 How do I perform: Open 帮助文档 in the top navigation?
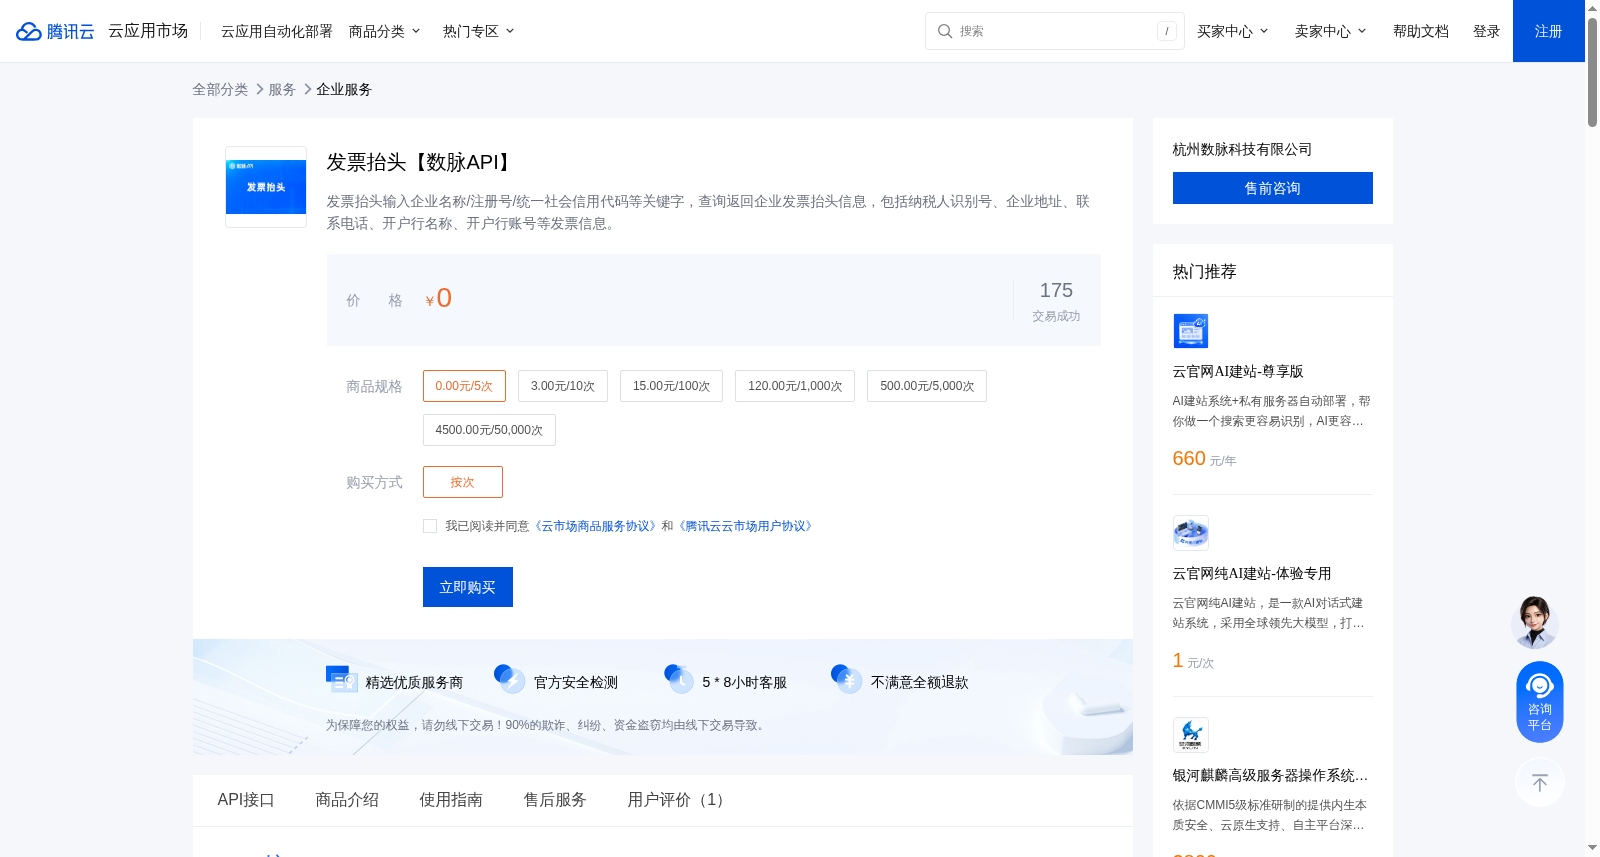[x=1421, y=31]
